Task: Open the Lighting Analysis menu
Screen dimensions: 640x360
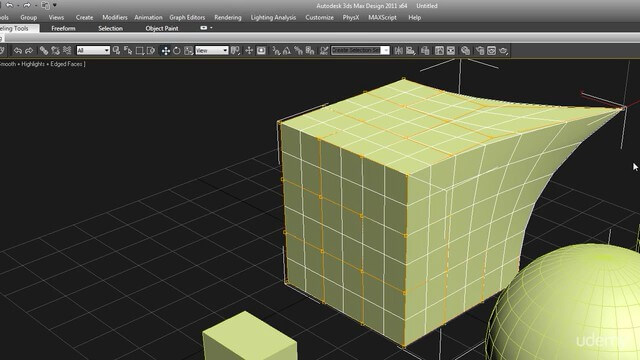Action: click(273, 18)
